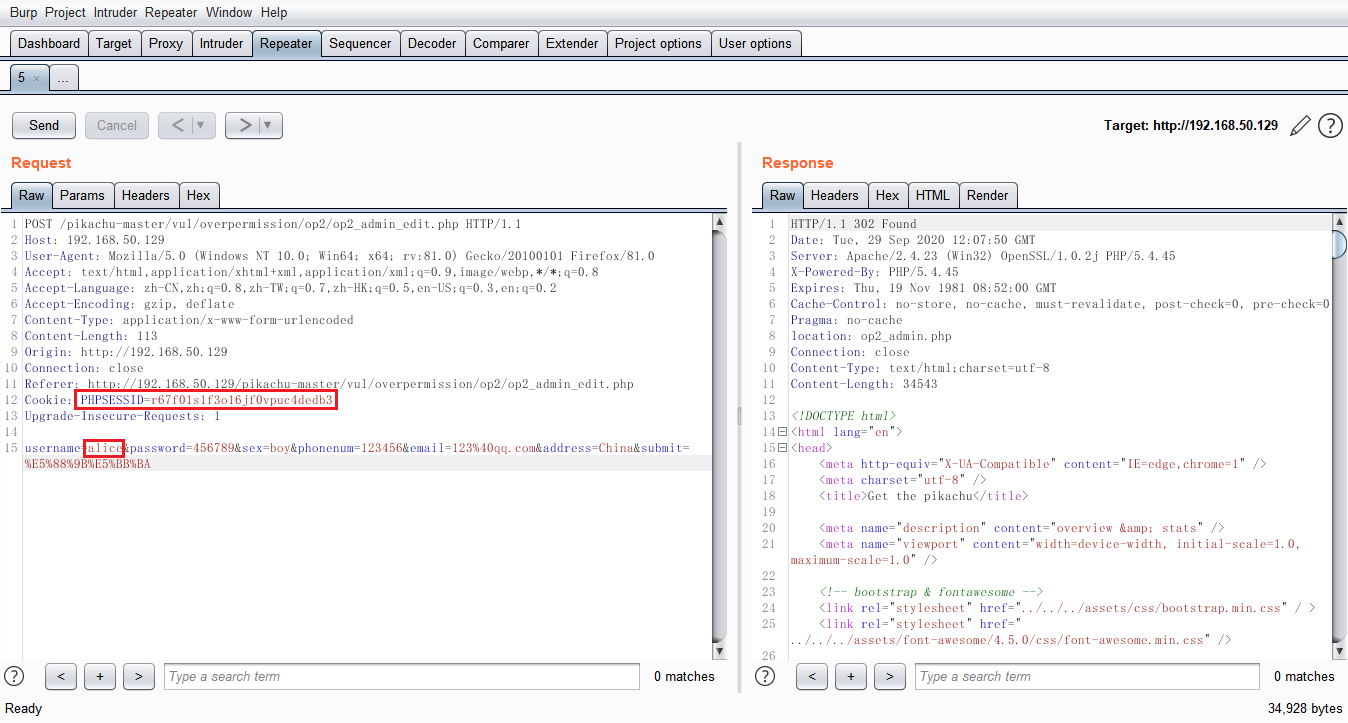Add a new Repeater tab with the ... tab

pyautogui.click(x=62, y=78)
